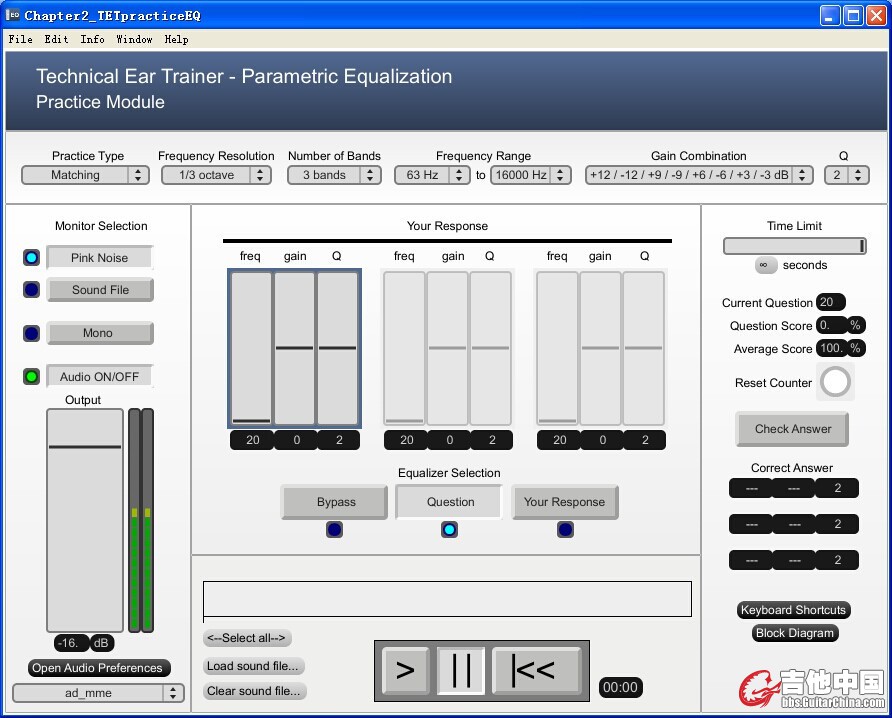The height and width of the screenshot is (718, 892).
Task: Open the Practice Type Matching dropdown
Action: [x=85, y=175]
